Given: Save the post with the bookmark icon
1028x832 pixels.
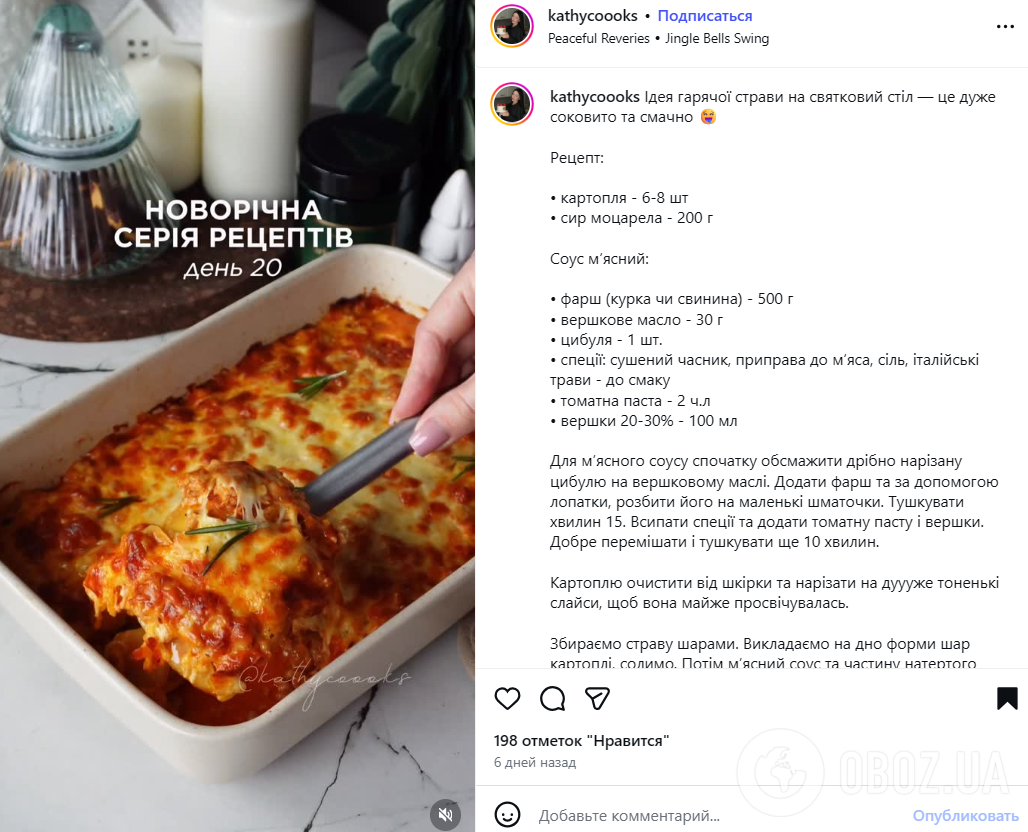Looking at the screenshot, I should click(1005, 700).
